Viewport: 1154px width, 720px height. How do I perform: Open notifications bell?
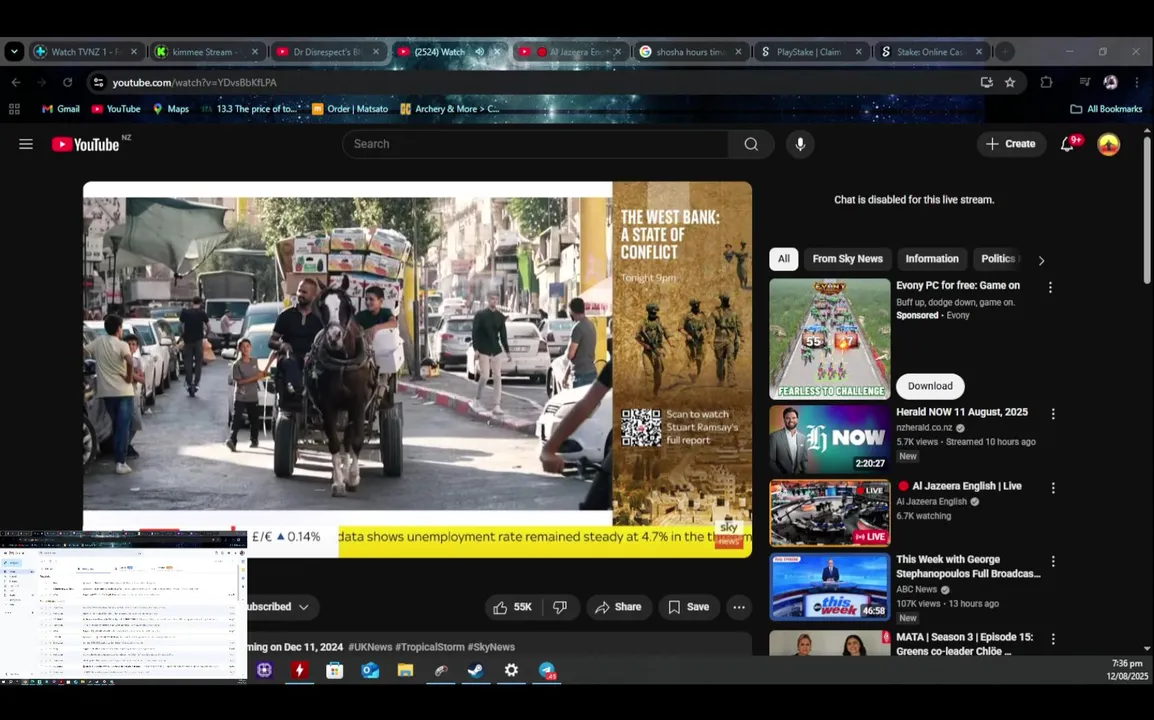(1067, 144)
